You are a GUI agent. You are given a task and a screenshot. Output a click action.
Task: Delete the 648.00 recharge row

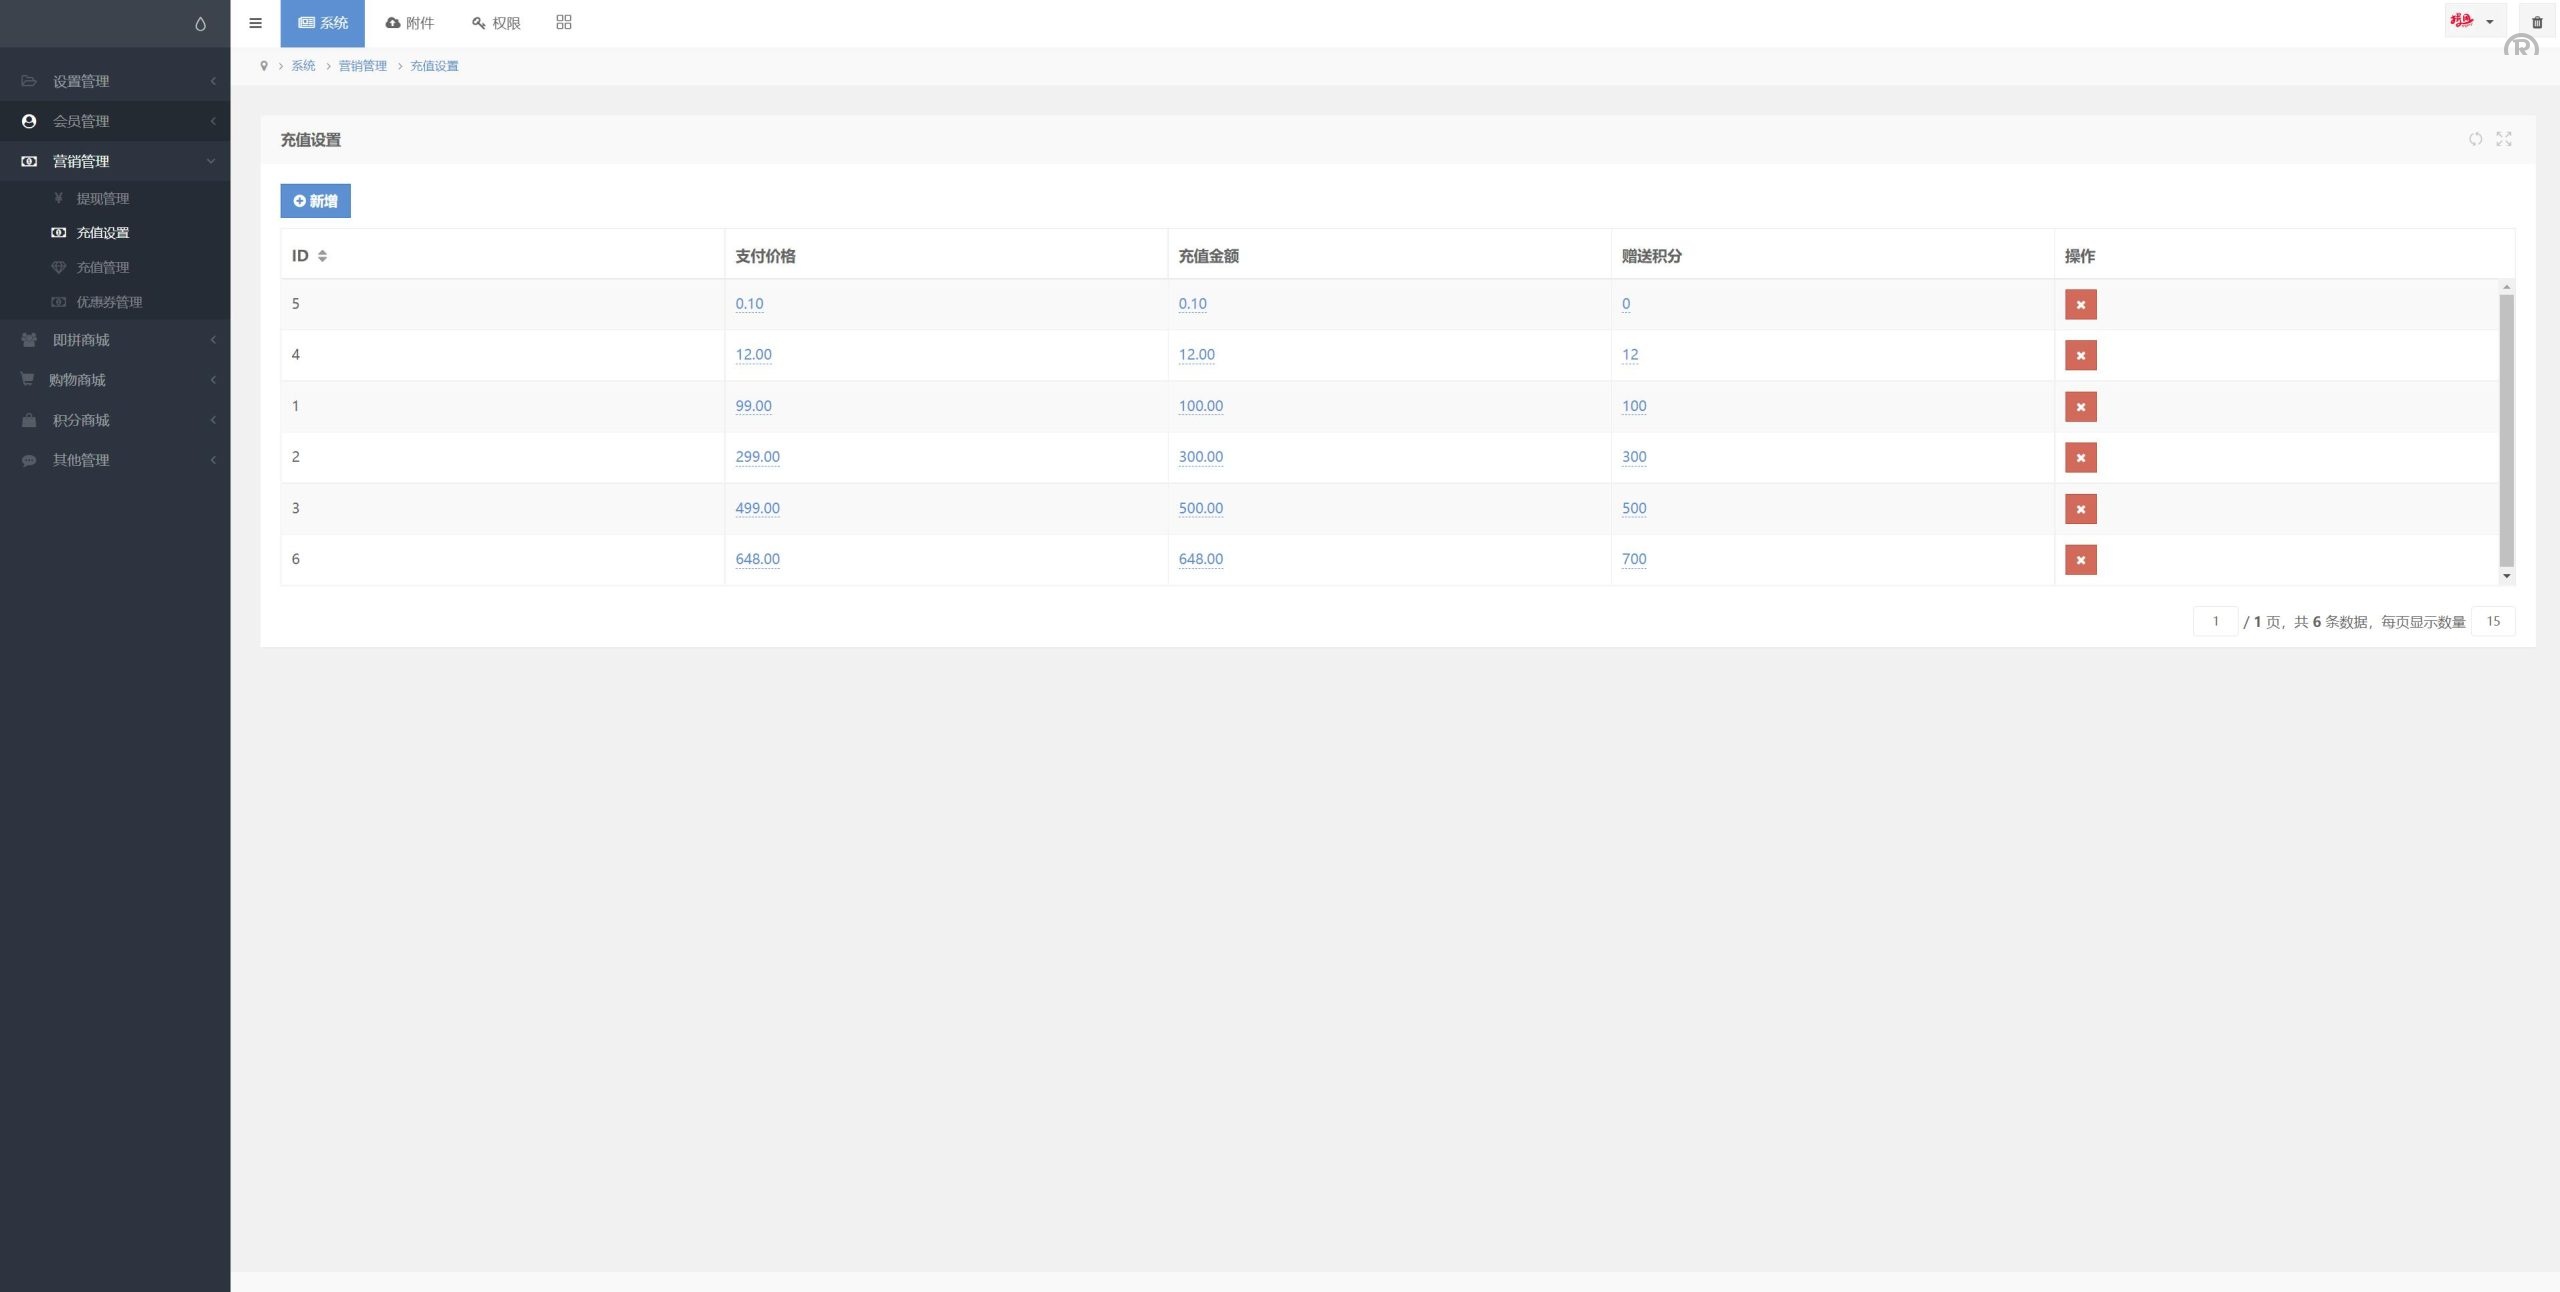pyautogui.click(x=2080, y=560)
